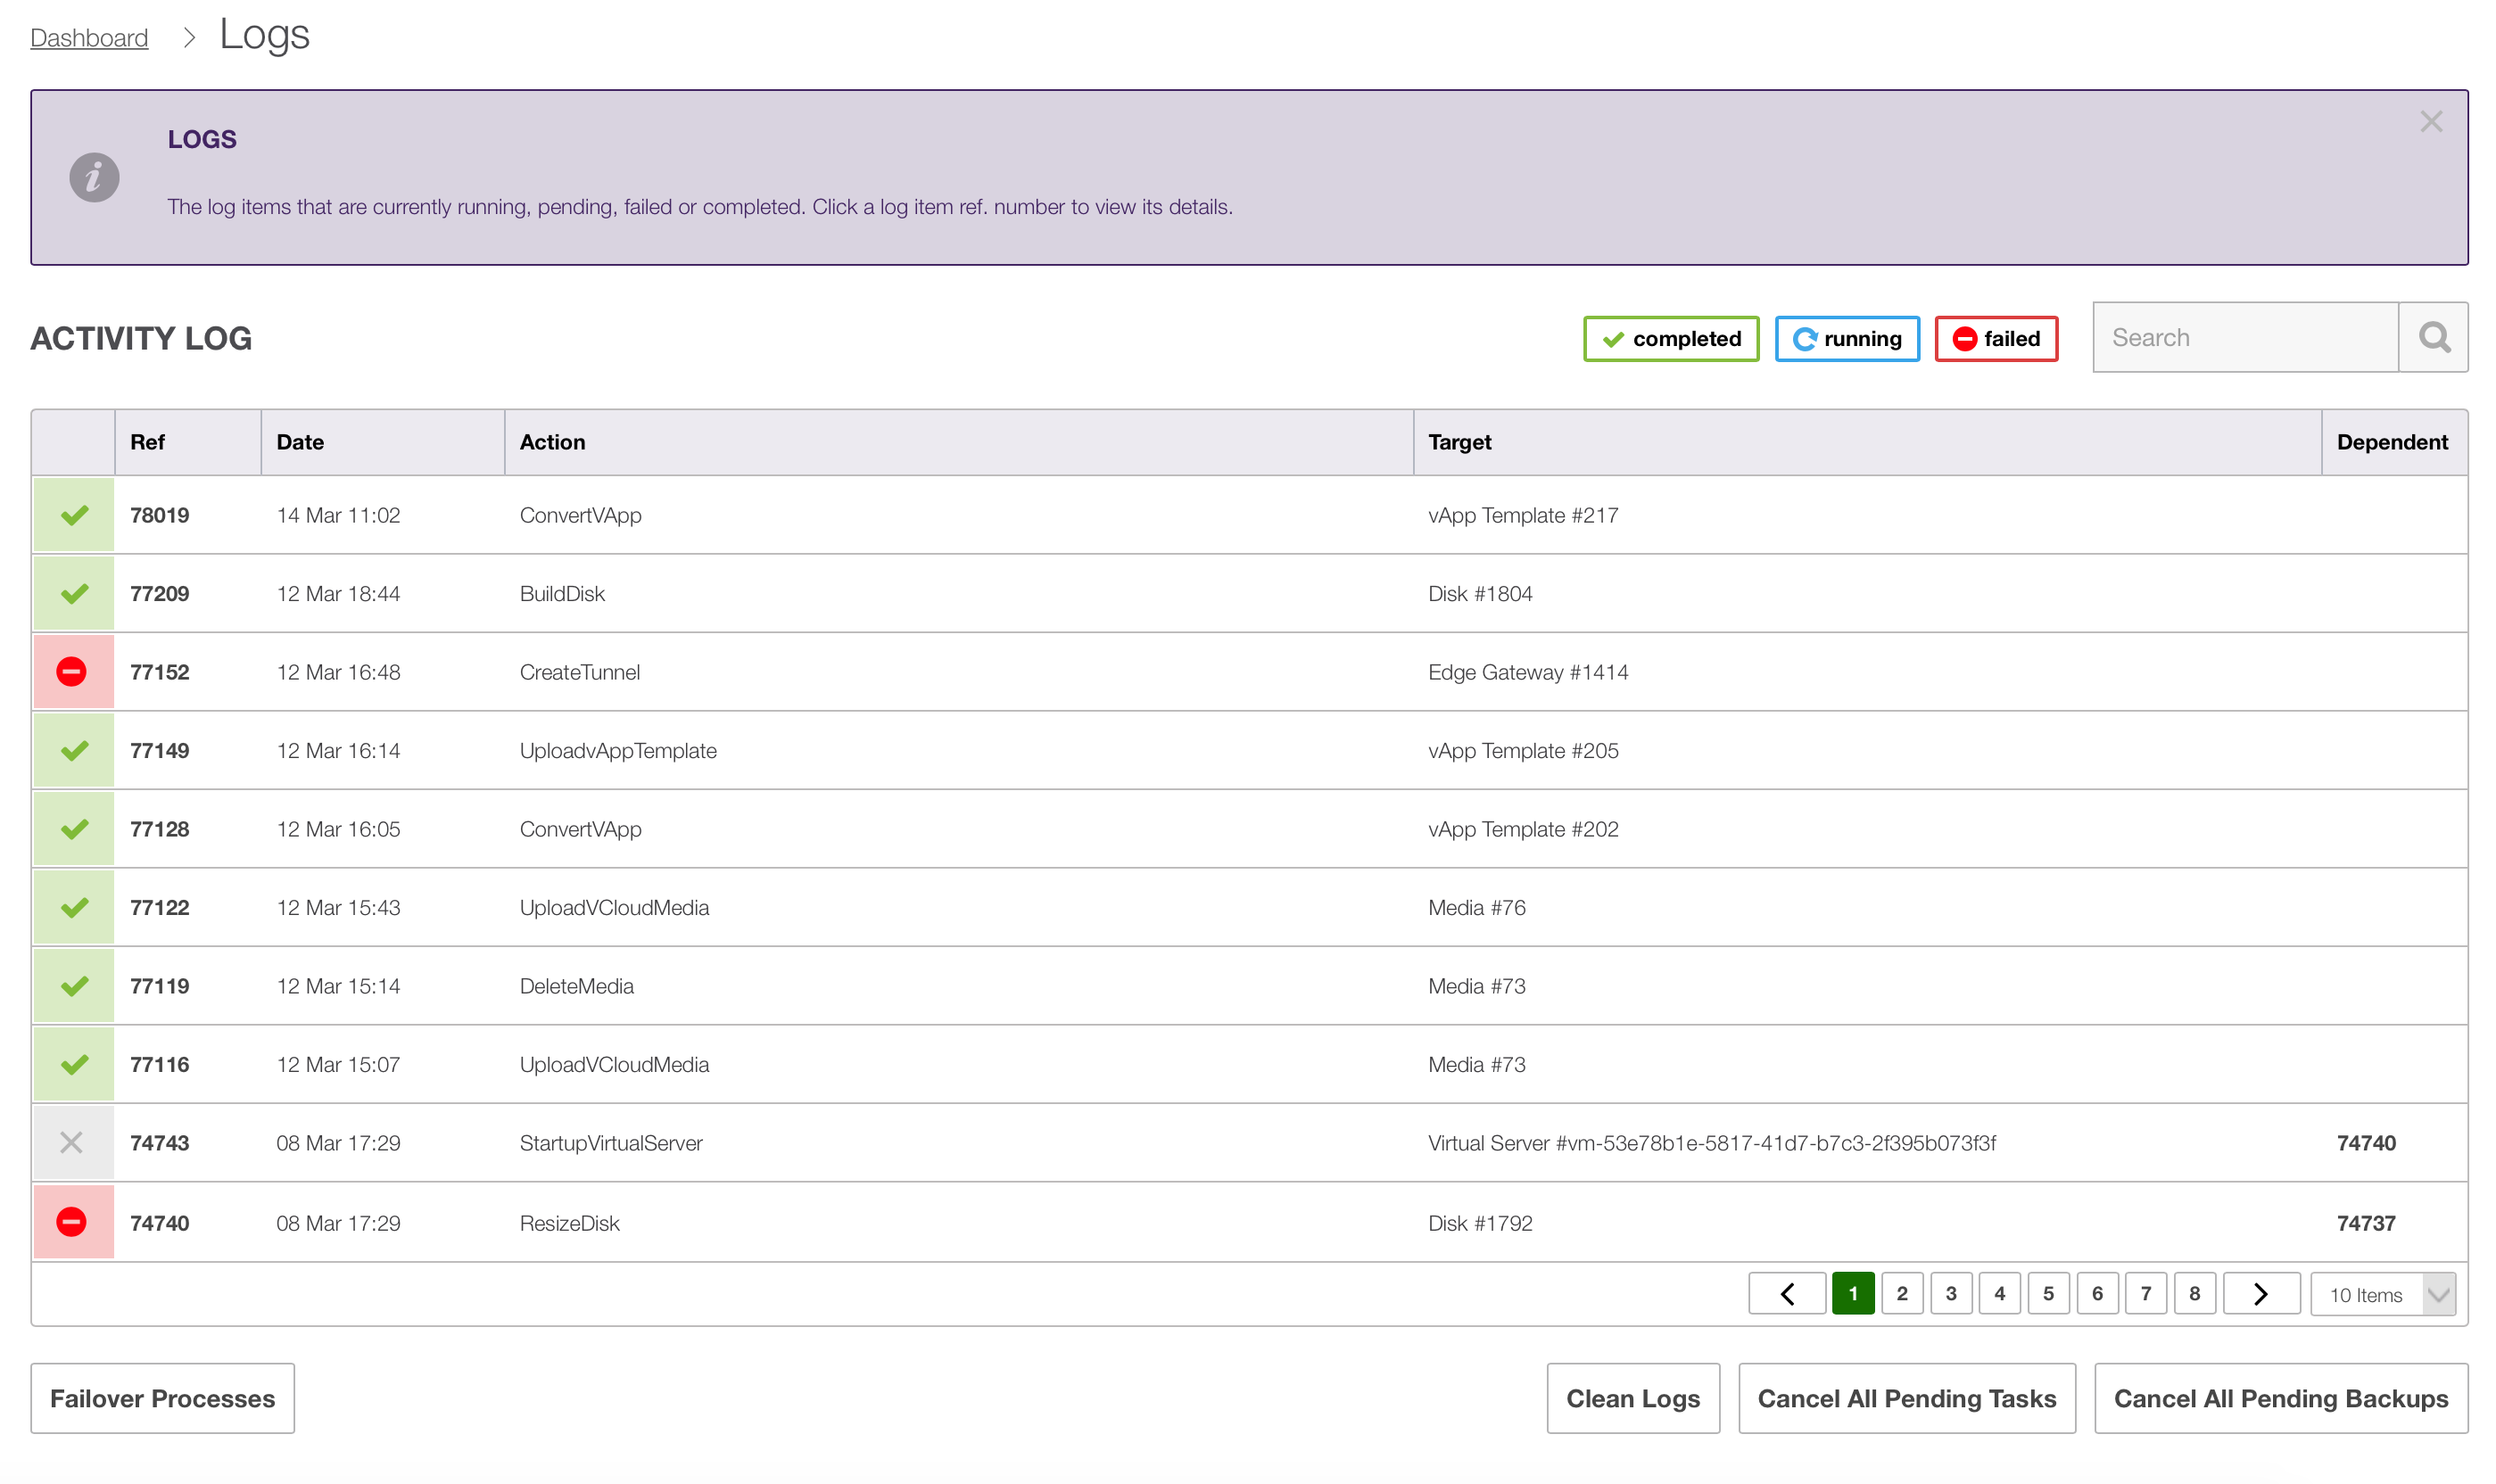Click the info icon in the Logs banner

point(94,177)
